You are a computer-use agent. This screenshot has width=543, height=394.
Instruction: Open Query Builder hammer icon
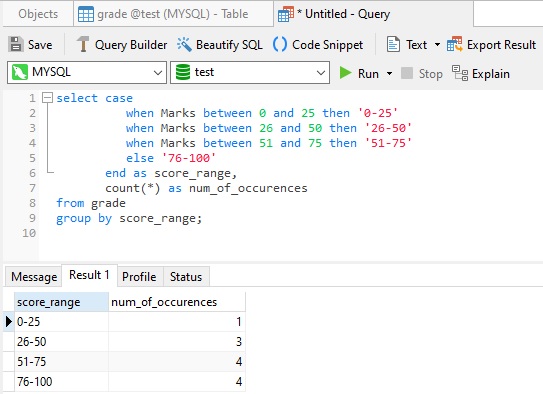pyautogui.click(x=83, y=44)
